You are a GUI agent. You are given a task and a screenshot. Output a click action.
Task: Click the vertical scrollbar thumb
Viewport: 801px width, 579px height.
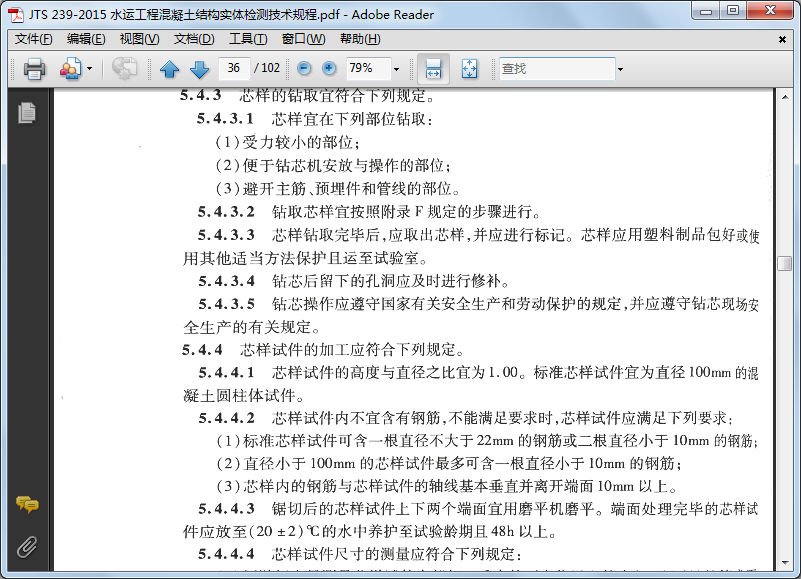(x=785, y=263)
